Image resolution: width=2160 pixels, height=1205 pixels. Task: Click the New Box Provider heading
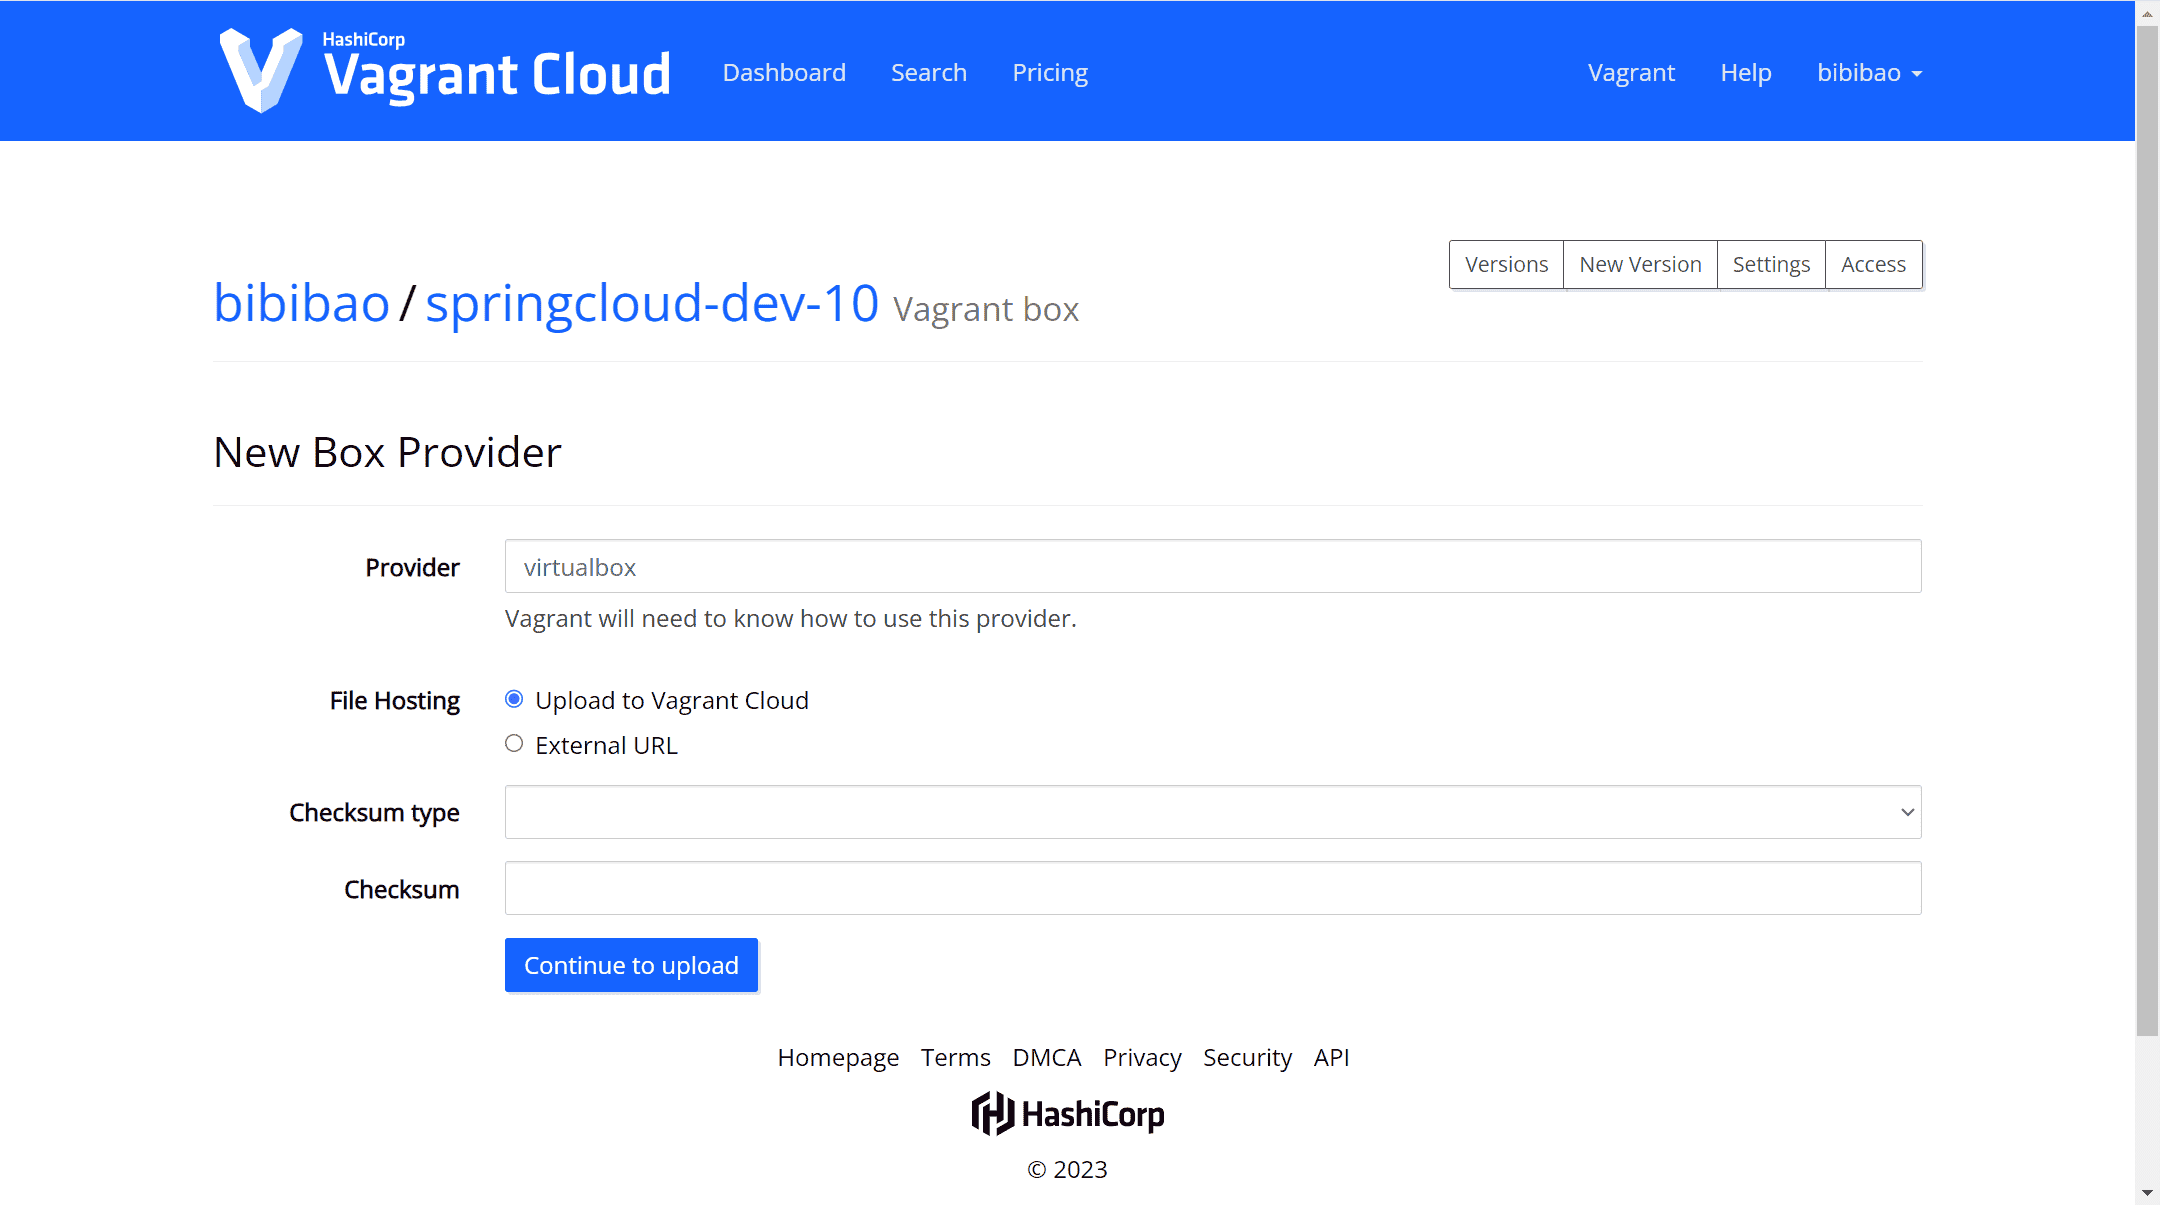387,452
